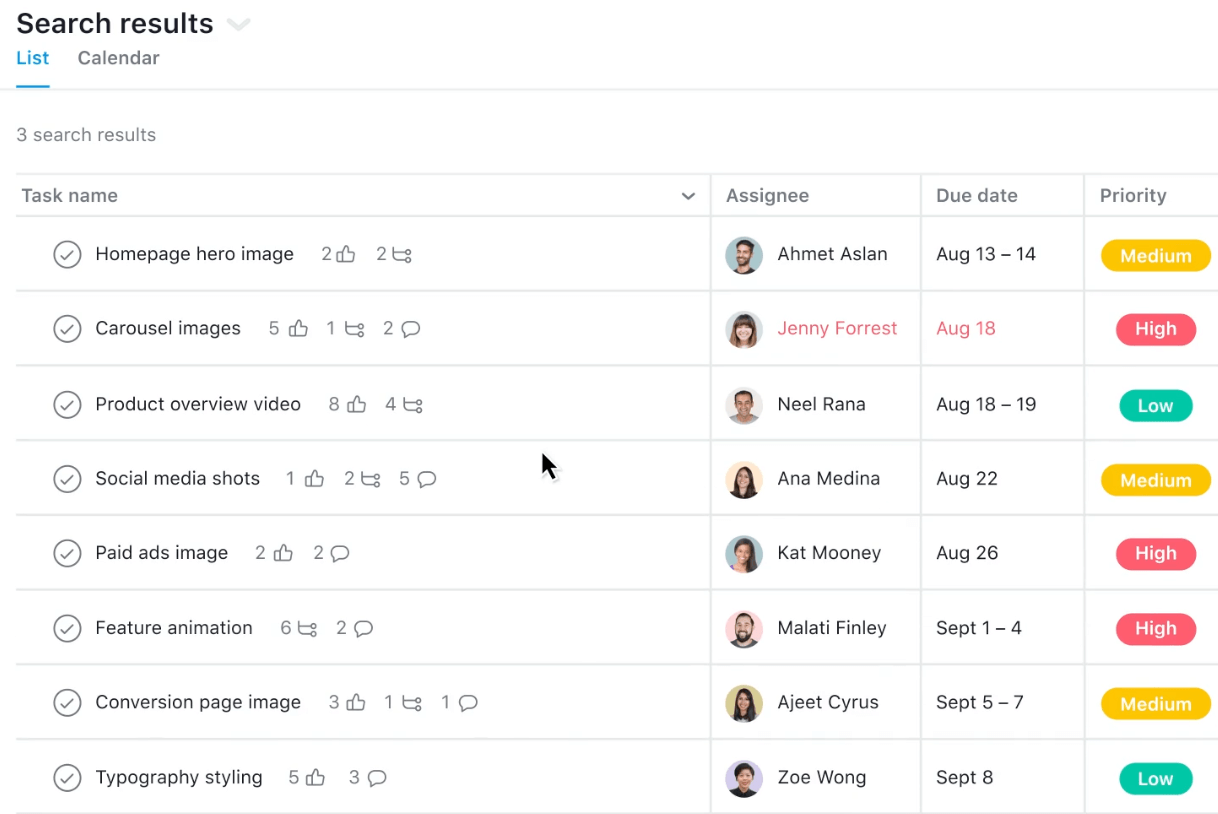The width and height of the screenshot is (1218, 814).
Task: Open High priority dropdown for Carousel images
Action: tap(1155, 329)
